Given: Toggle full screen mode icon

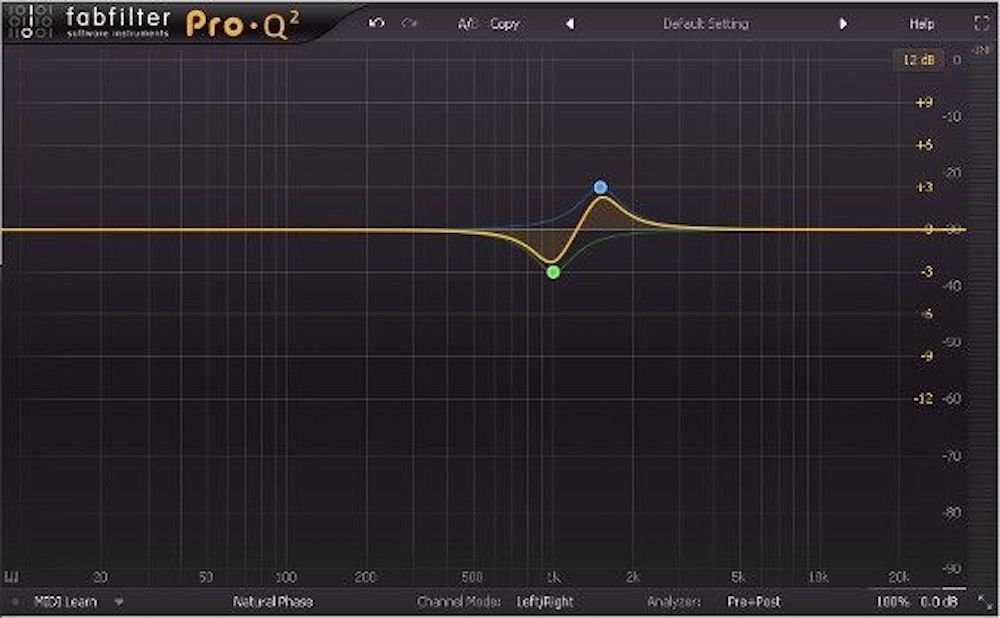Looking at the screenshot, I should point(980,23).
